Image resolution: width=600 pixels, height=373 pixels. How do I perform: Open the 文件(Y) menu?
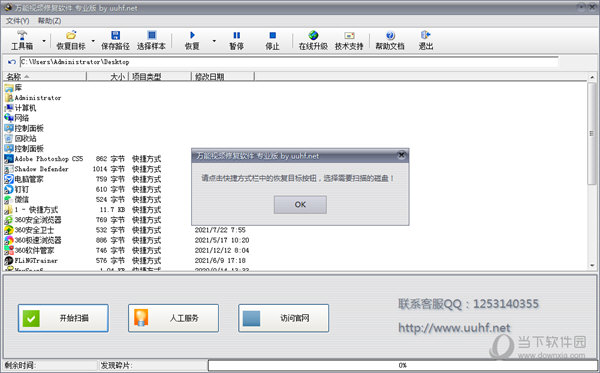17,21
